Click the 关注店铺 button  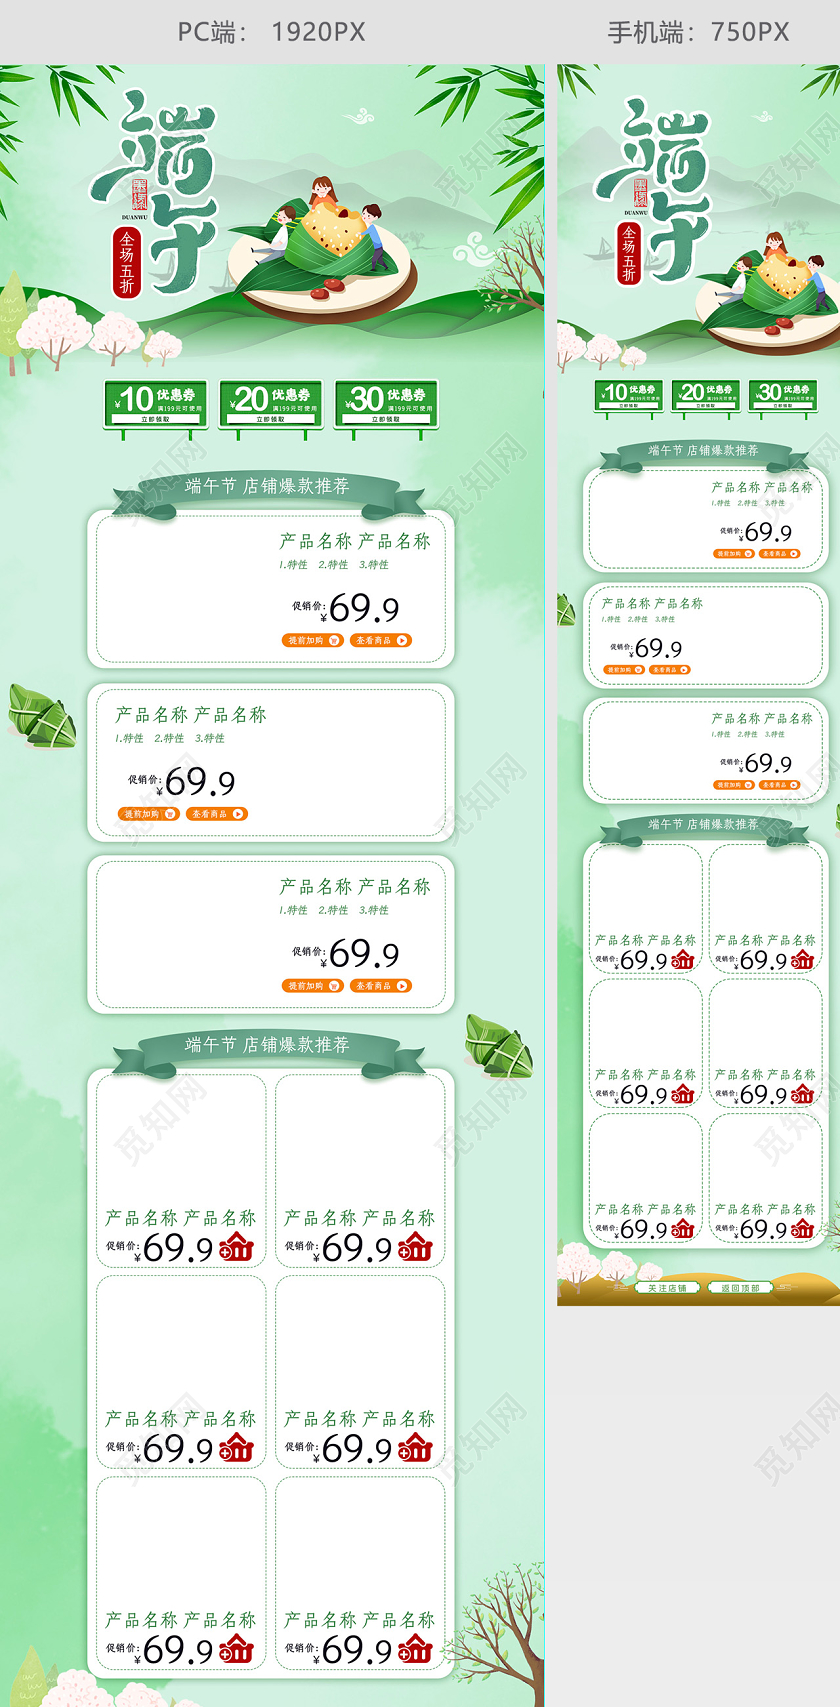[x=667, y=1288]
